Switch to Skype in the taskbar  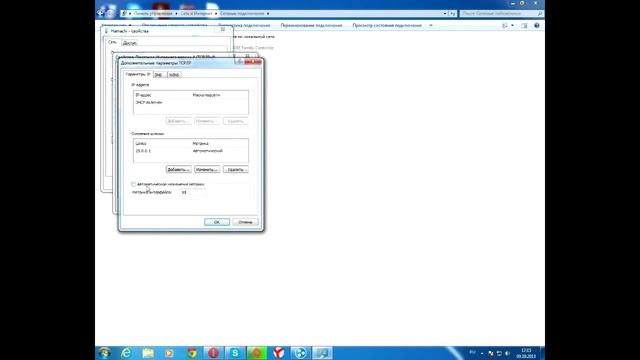point(235,353)
